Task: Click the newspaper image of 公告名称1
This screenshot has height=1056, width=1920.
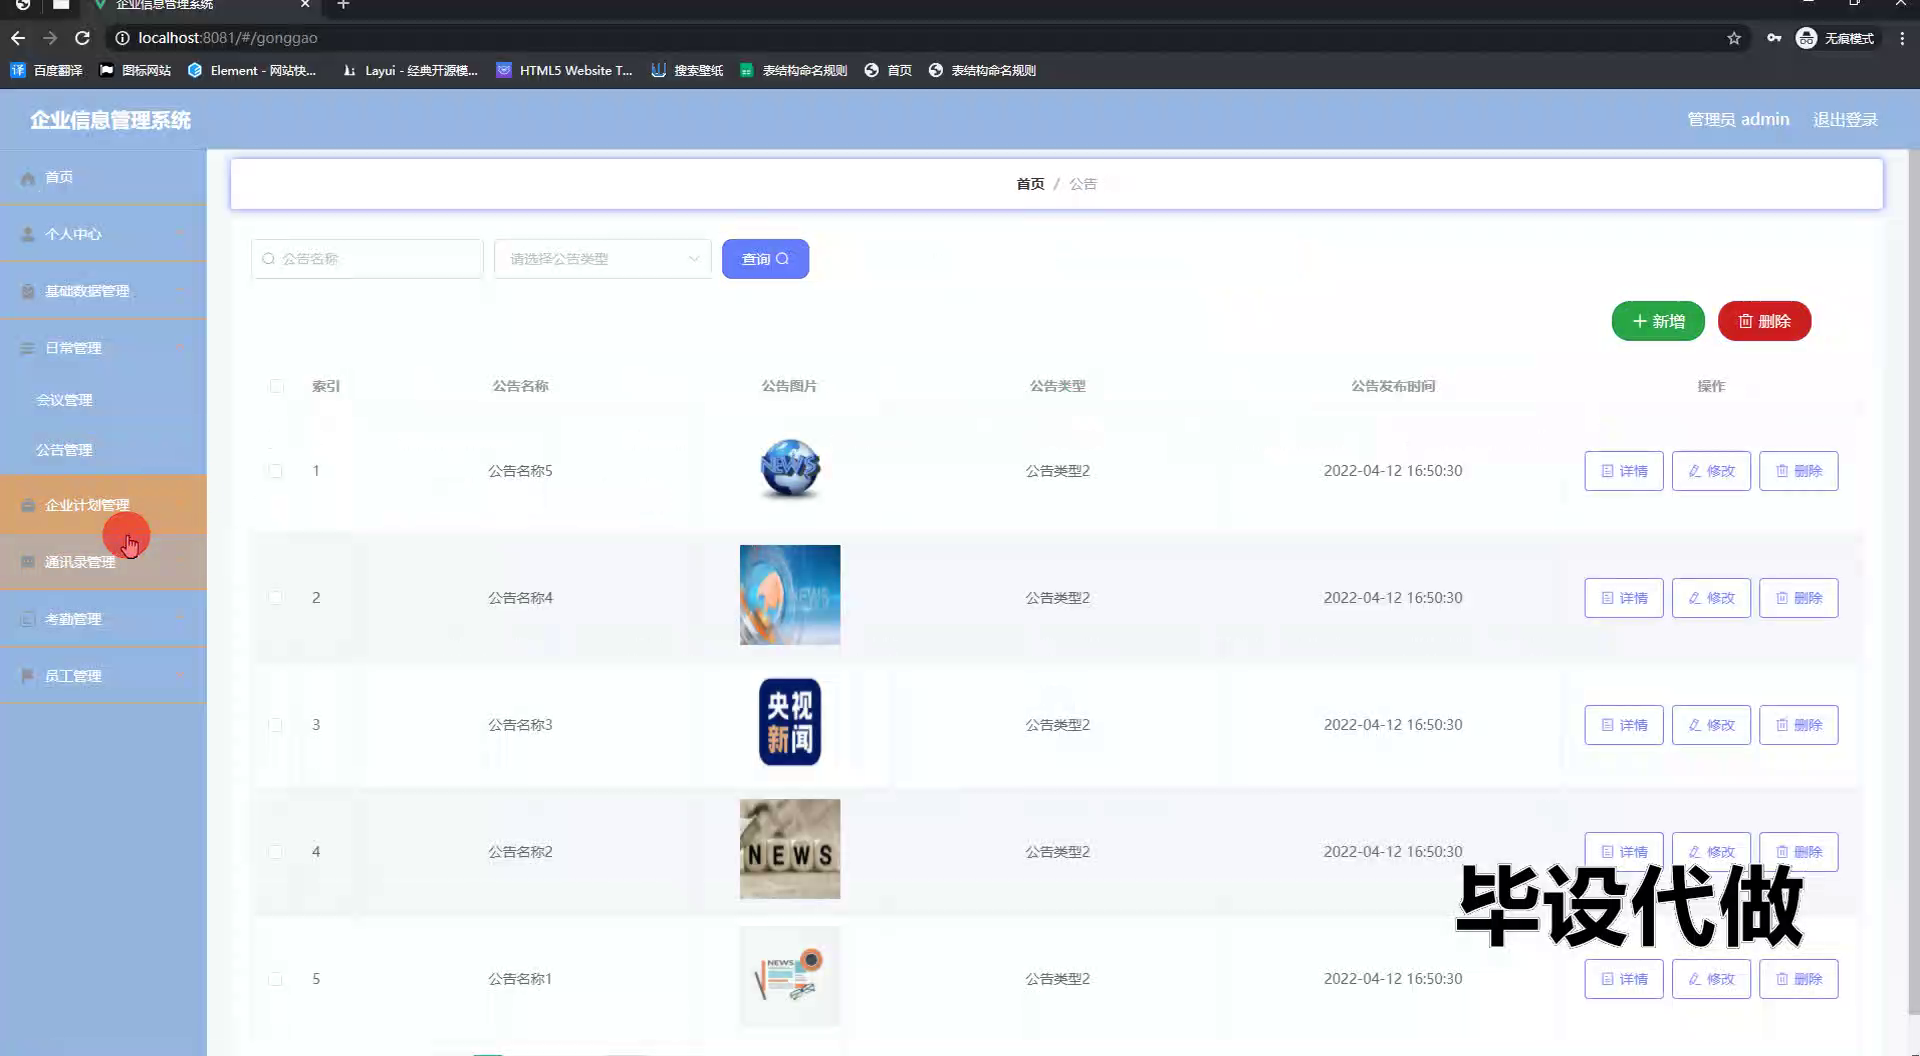Action: click(790, 976)
